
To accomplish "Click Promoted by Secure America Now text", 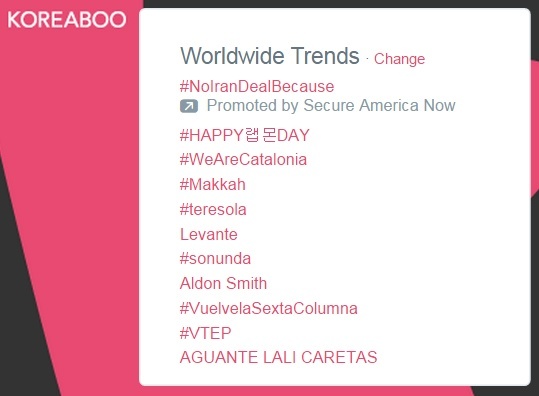I will click(331, 105).
